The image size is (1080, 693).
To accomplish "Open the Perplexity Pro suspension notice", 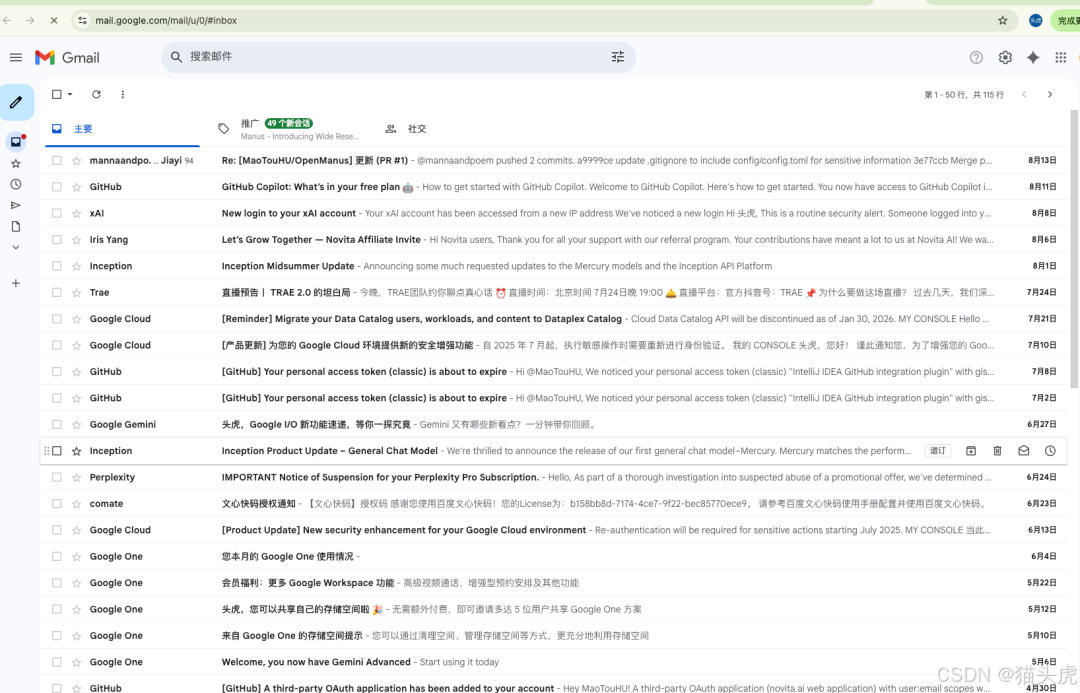I will (553, 477).
